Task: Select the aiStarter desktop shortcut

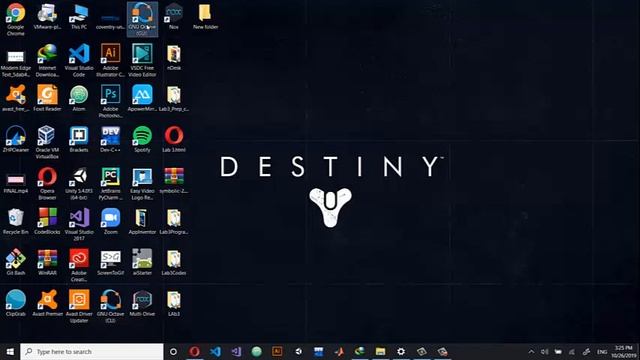Action: click(x=142, y=262)
